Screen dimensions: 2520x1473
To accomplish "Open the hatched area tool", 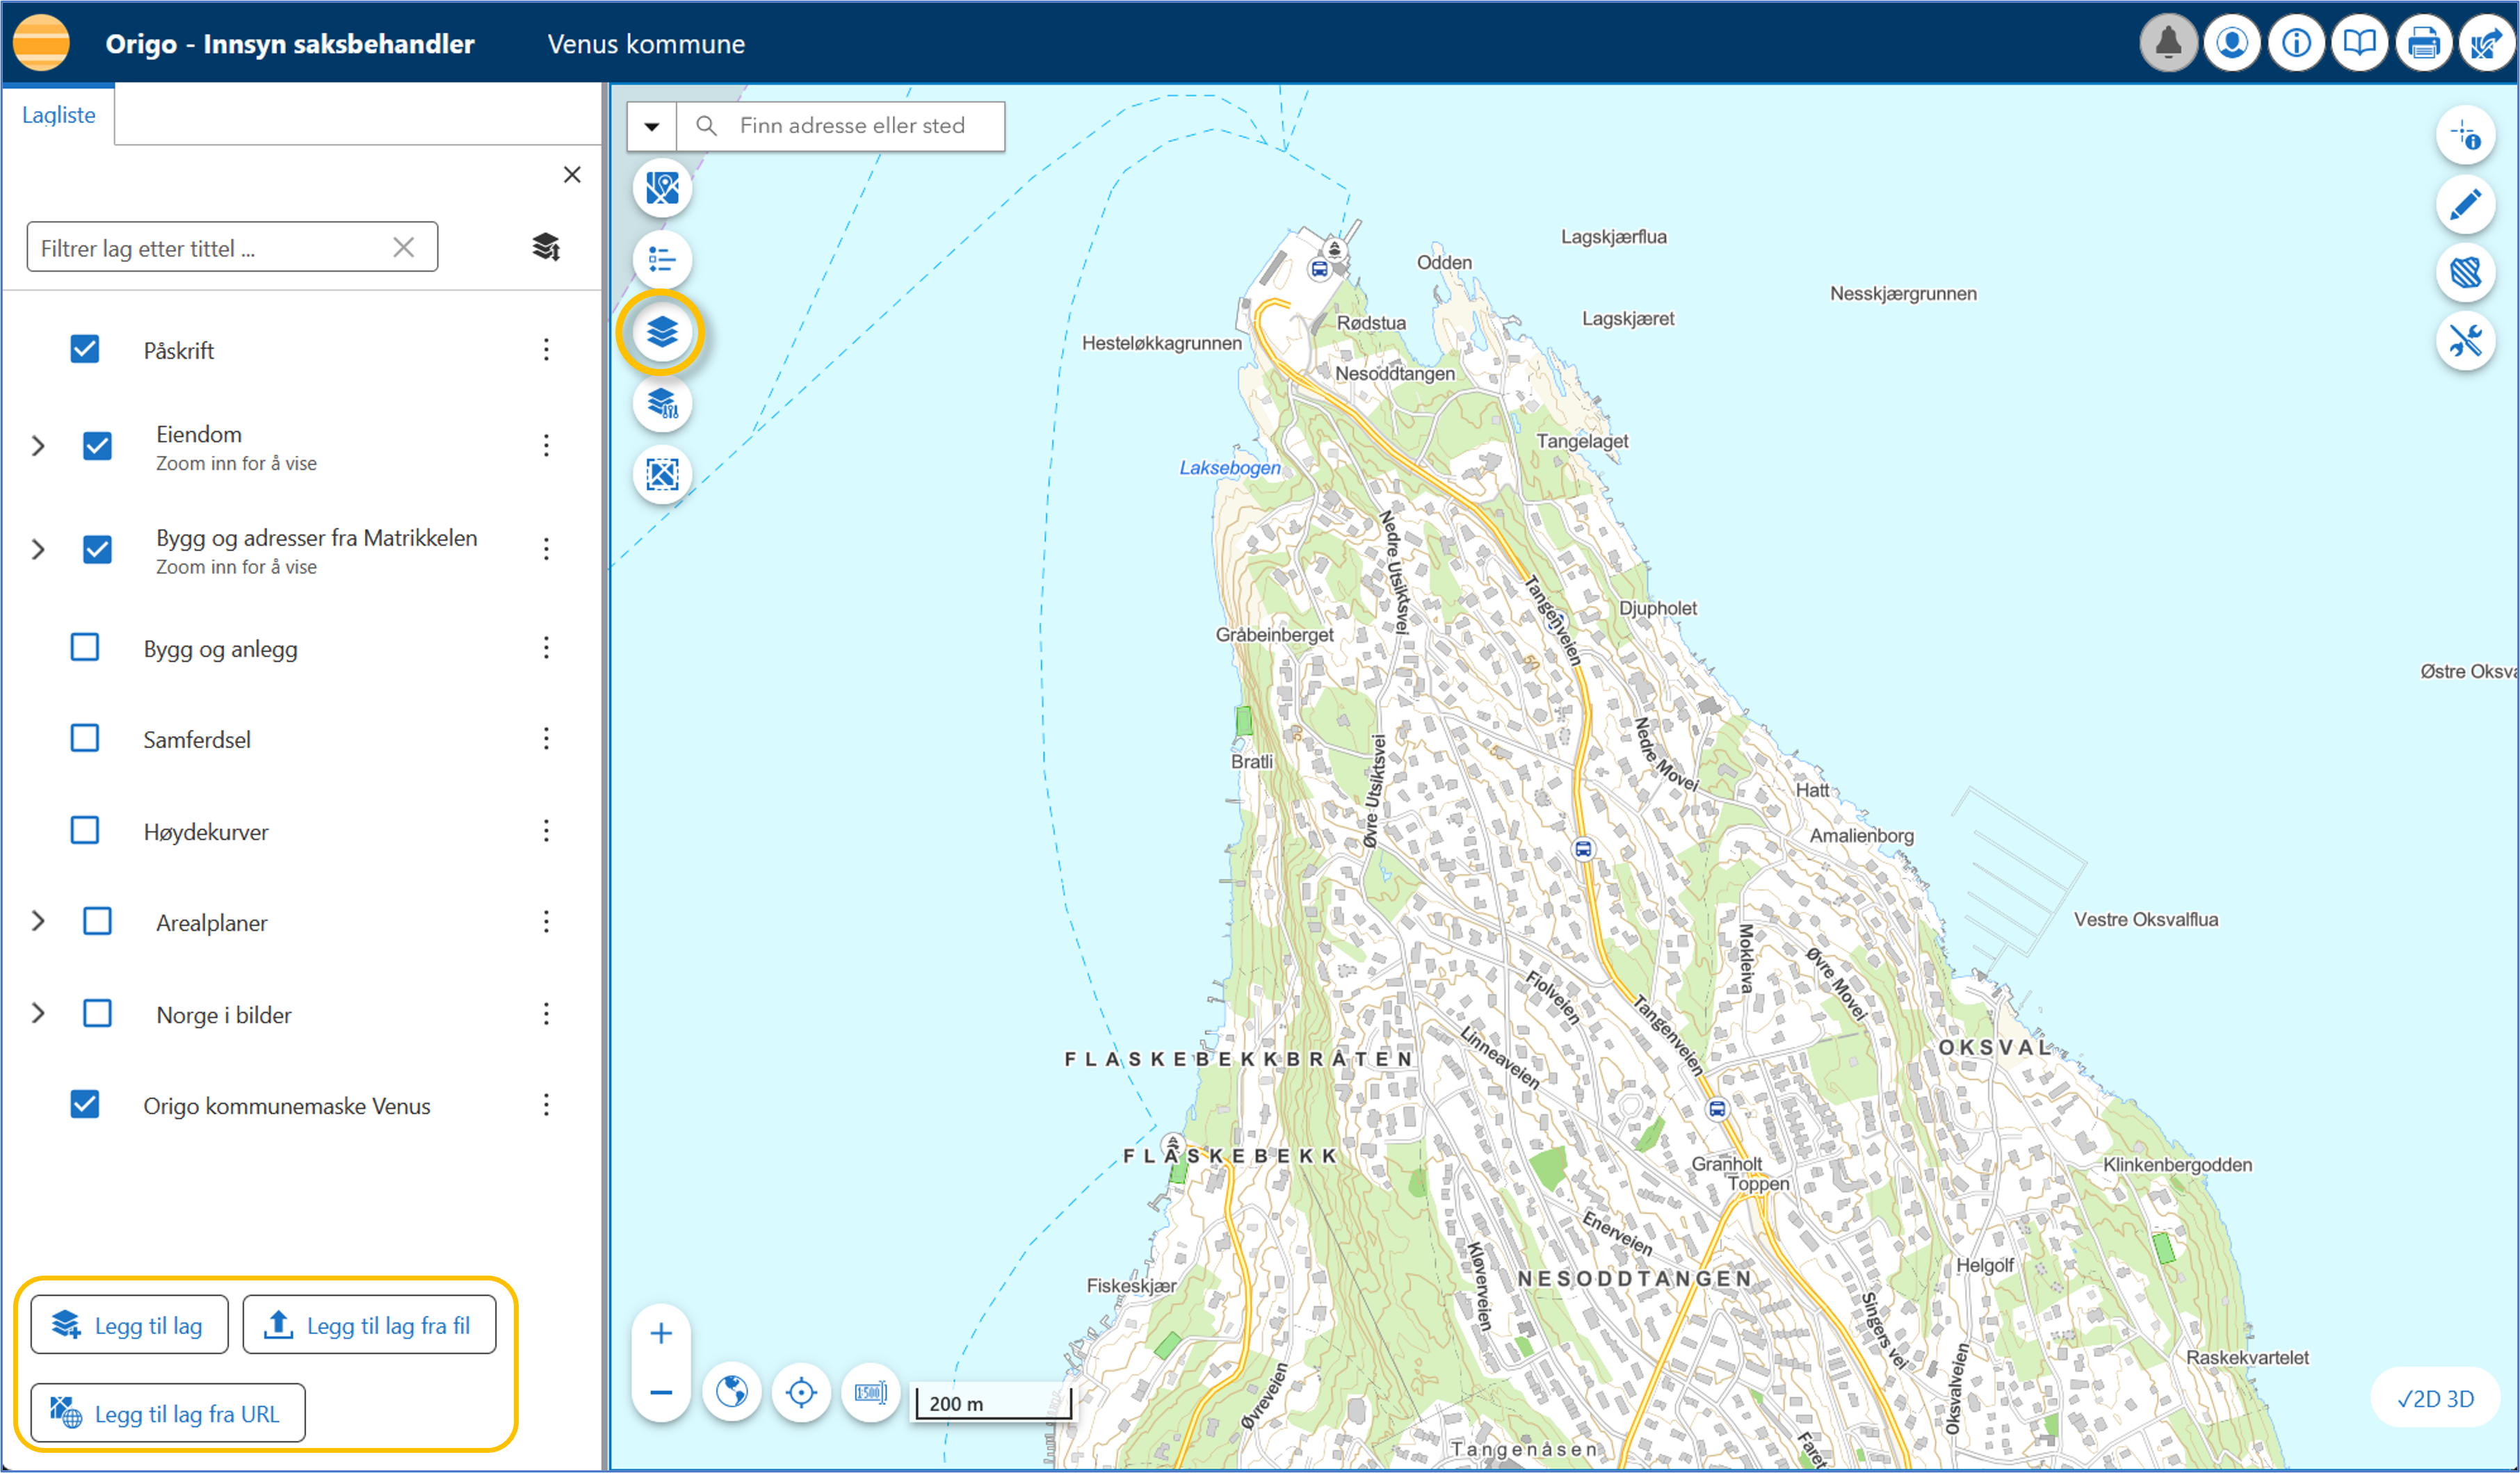I will pos(2466,272).
